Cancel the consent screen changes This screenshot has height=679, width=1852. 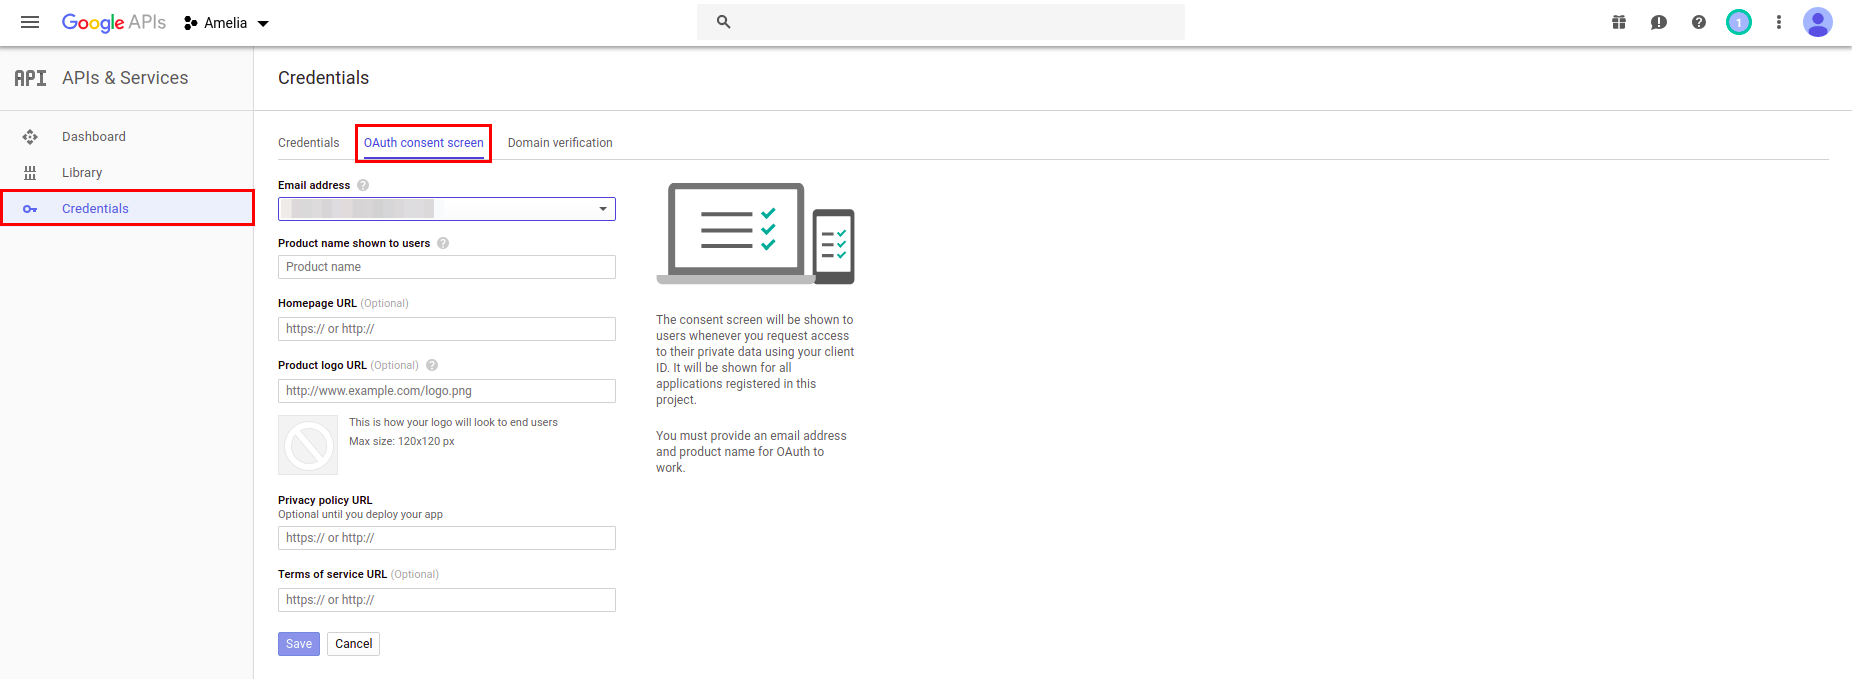(x=354, y=644)
